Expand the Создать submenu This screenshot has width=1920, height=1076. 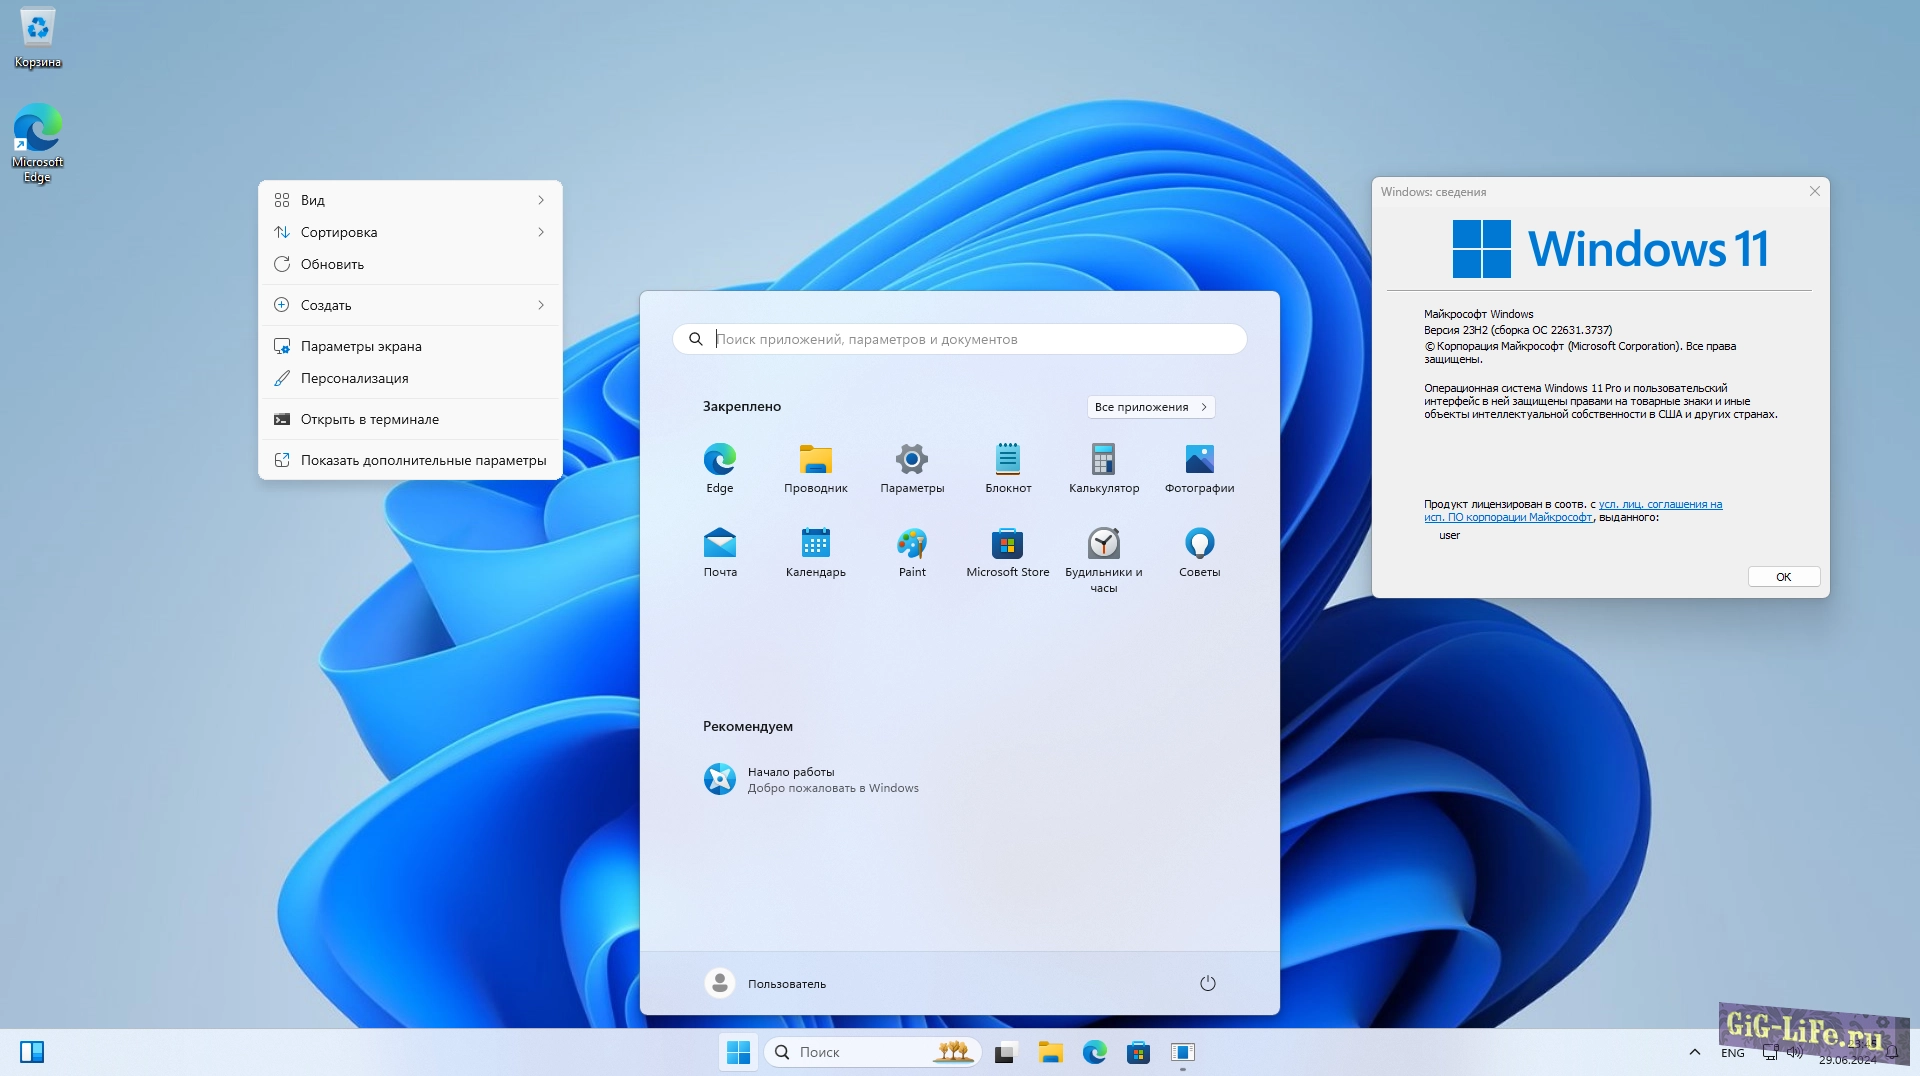pyautogui.click(x=410, y=305)
